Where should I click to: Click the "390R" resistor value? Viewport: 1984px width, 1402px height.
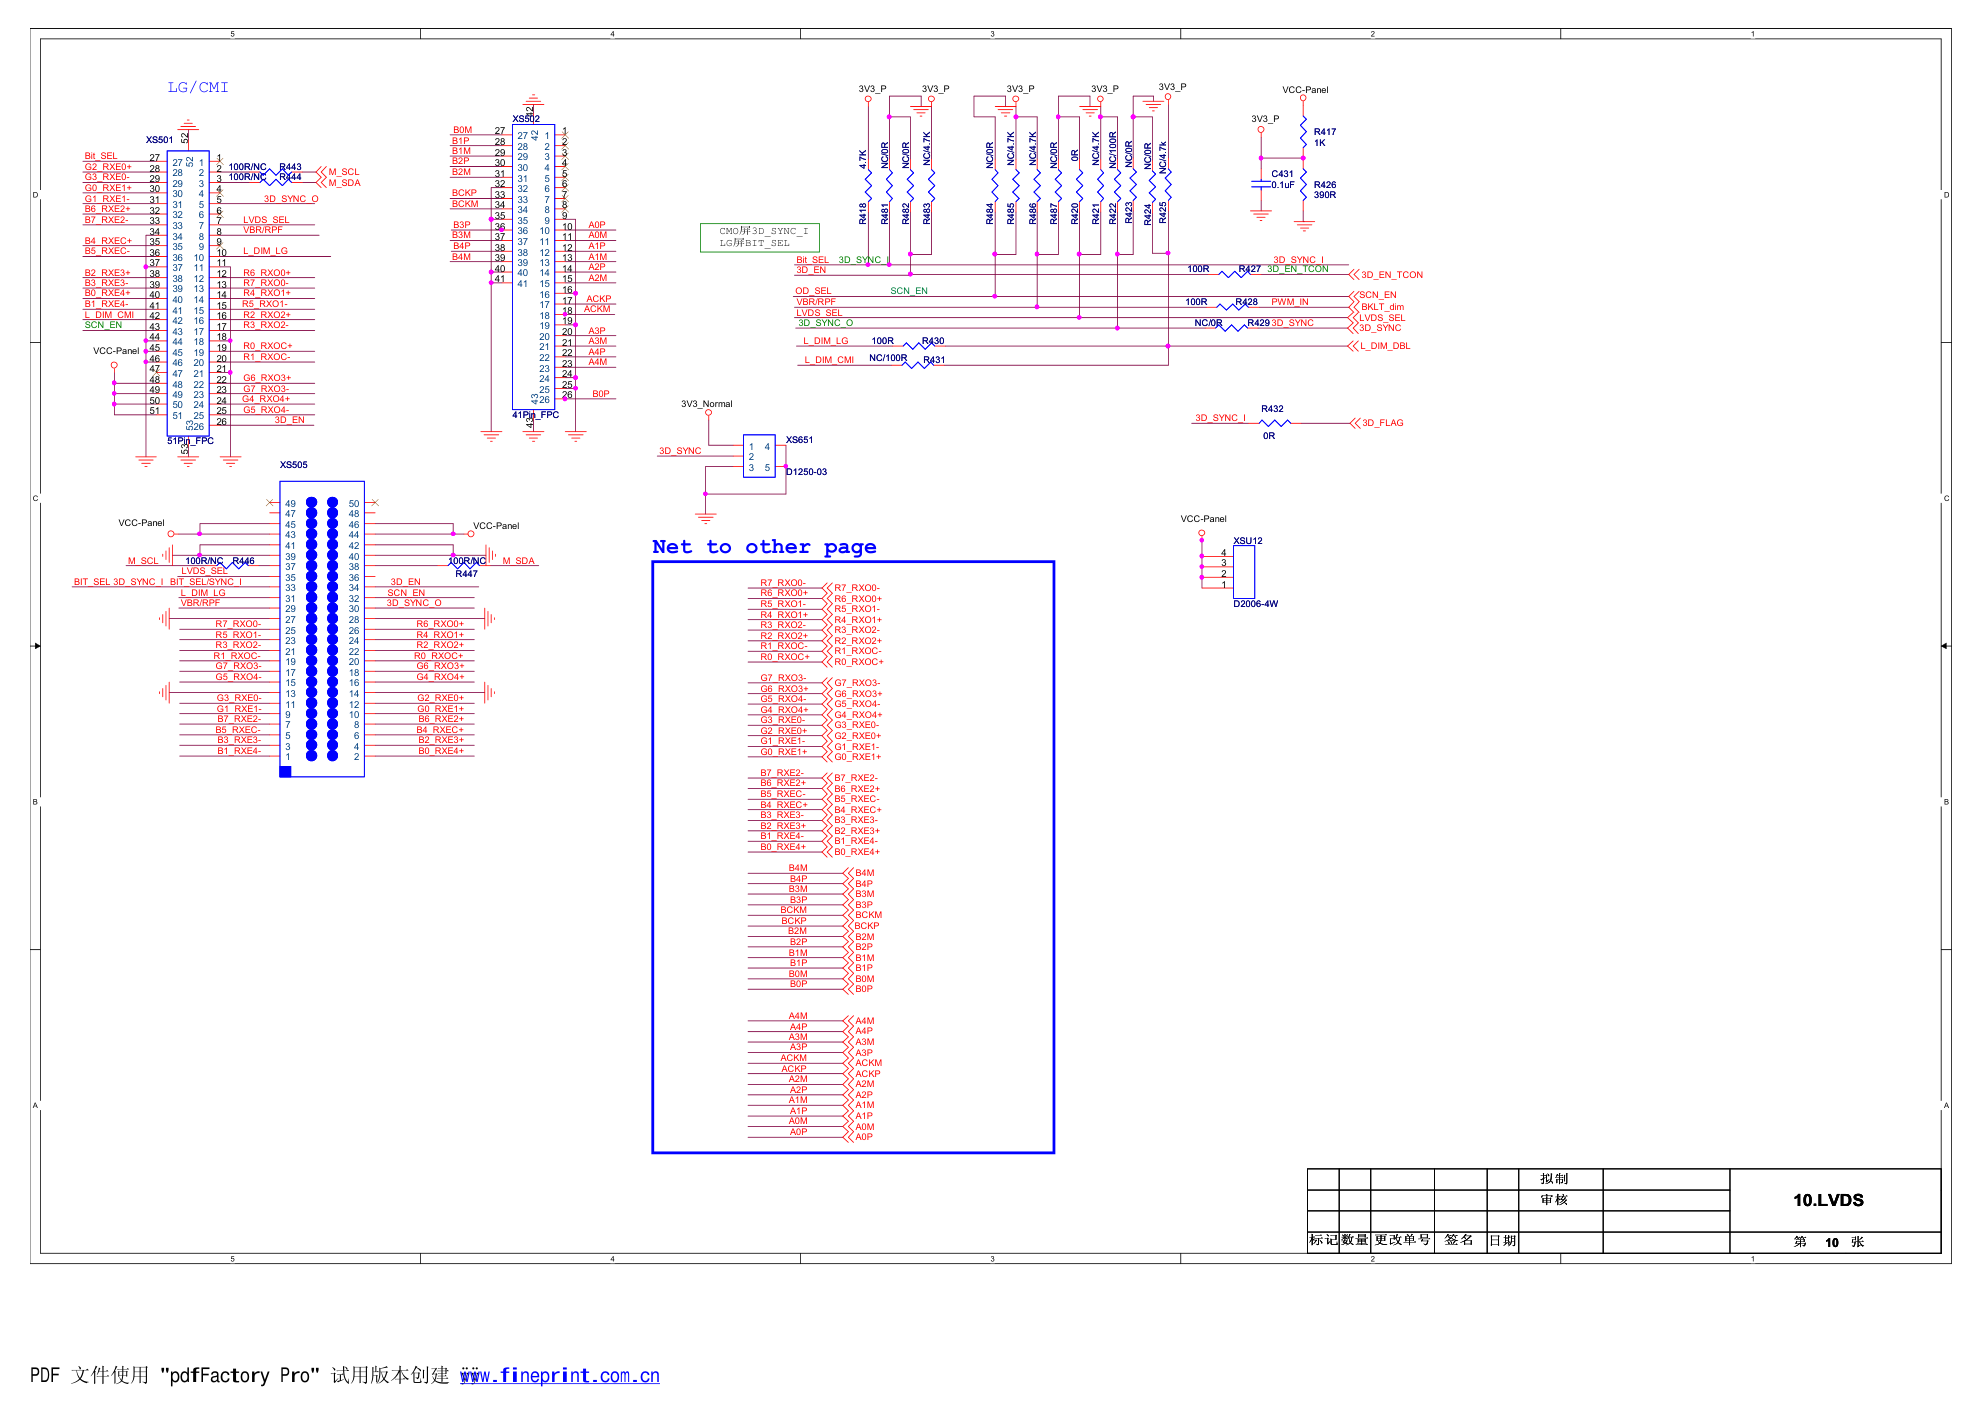[x=1324, y=195]
